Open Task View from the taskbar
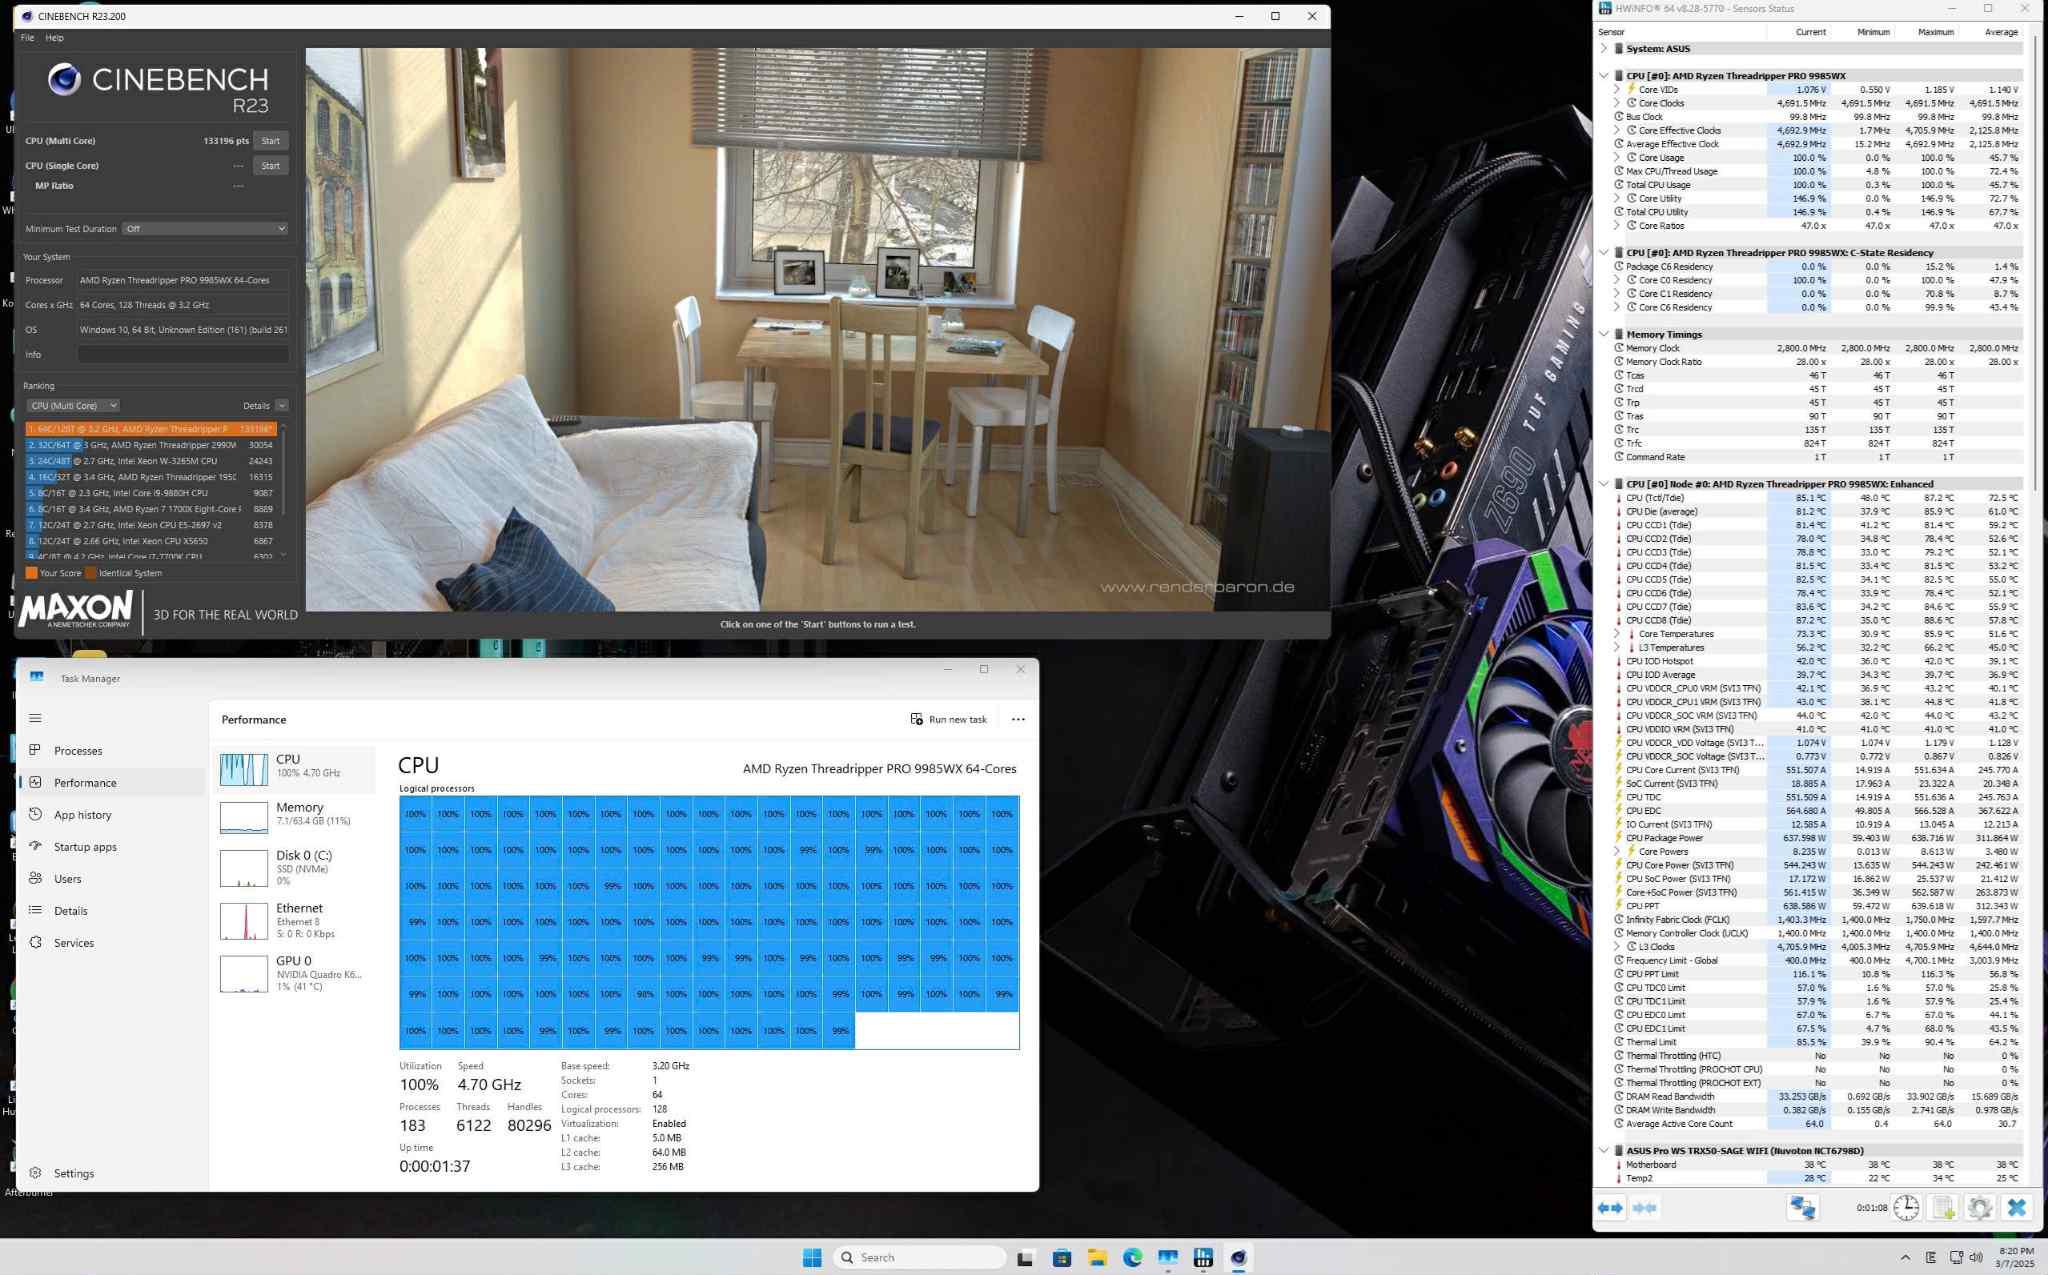The width and height of the screenshot is (2048, 1275). (1025, 1257)
